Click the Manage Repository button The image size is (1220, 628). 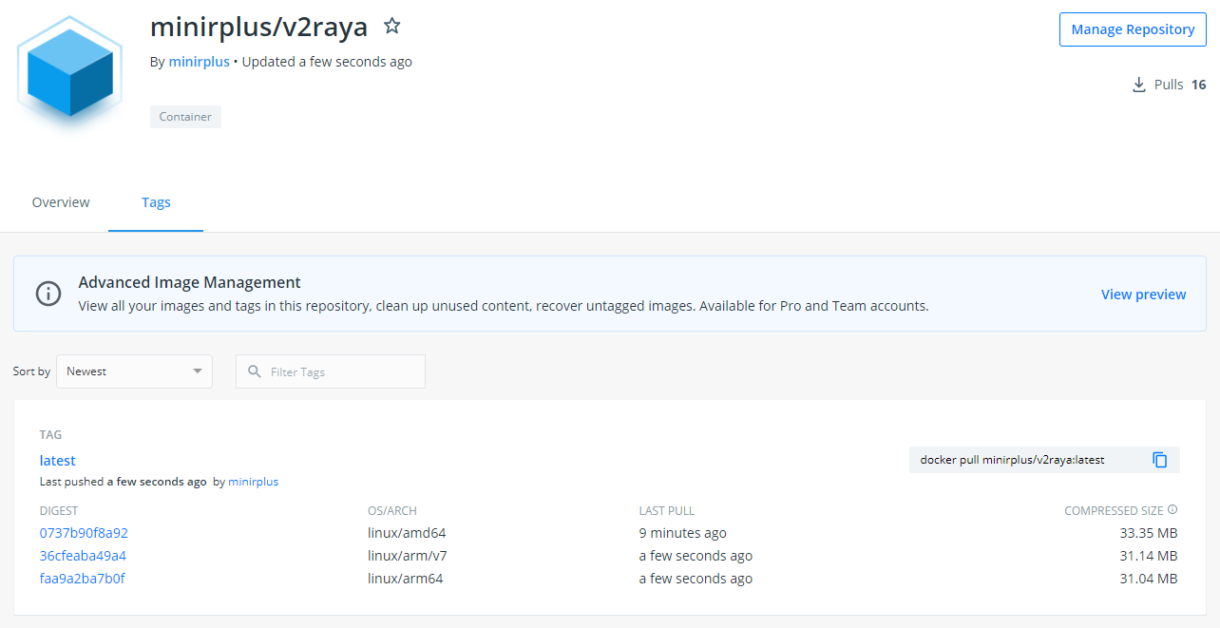point(1132,29)
